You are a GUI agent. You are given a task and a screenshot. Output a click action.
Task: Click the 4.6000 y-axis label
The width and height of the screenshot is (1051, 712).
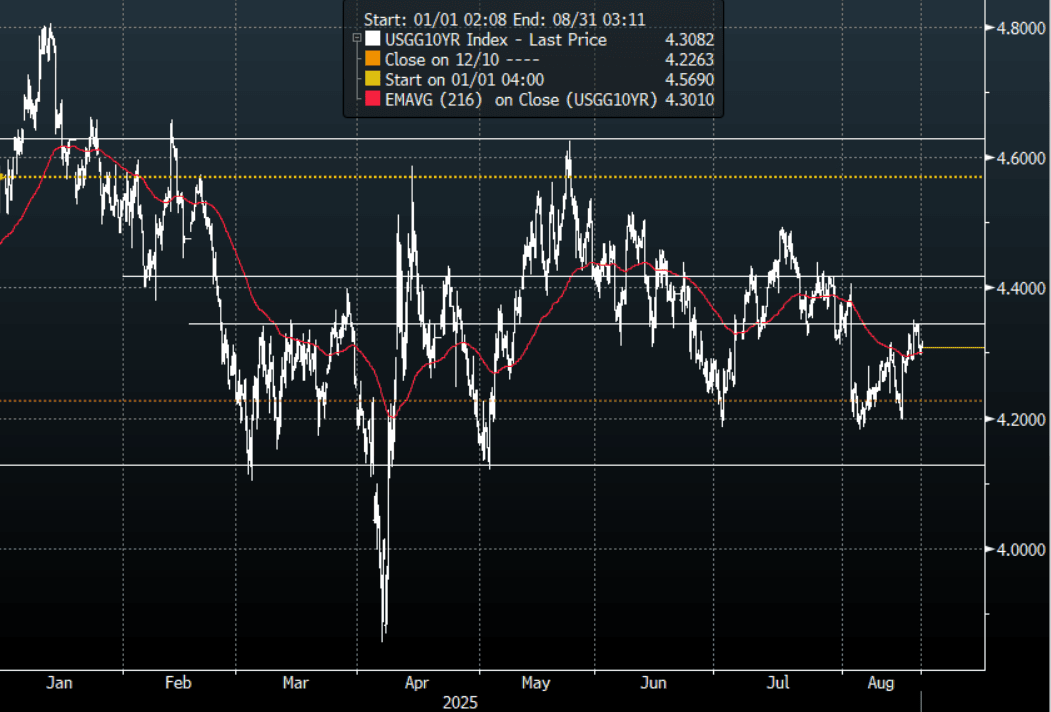point(1021,158)
